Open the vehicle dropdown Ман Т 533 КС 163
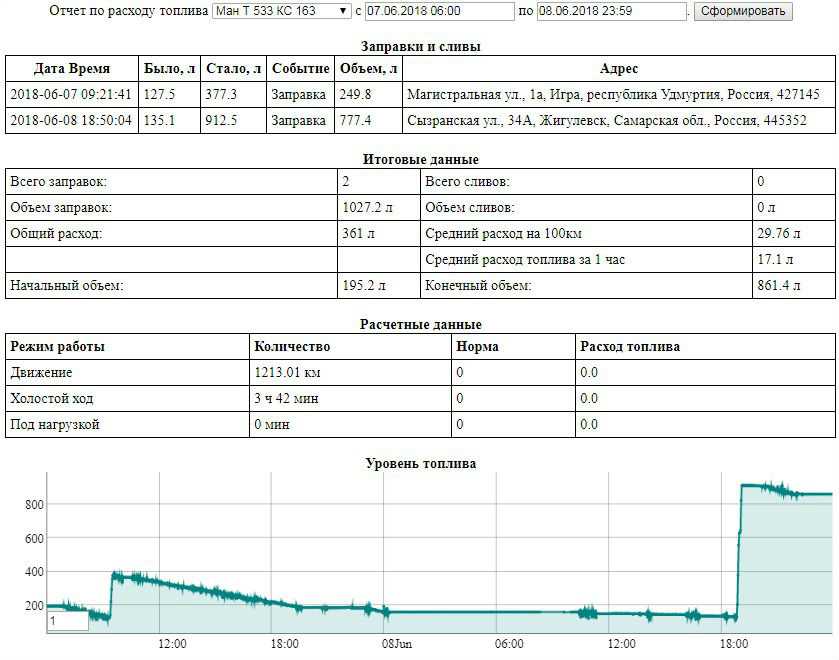 pos(281,11)
